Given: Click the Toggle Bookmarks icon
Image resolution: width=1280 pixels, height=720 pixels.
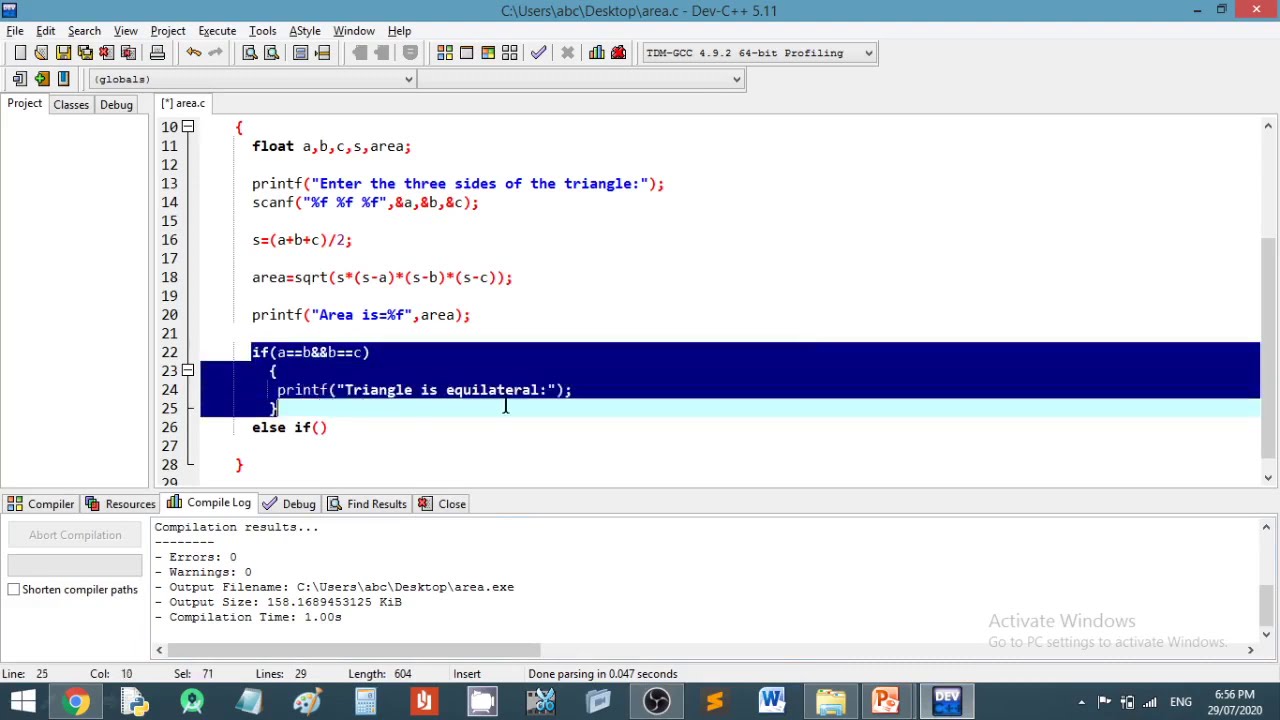Looking at the screenshot, I should tap(42, 79).
